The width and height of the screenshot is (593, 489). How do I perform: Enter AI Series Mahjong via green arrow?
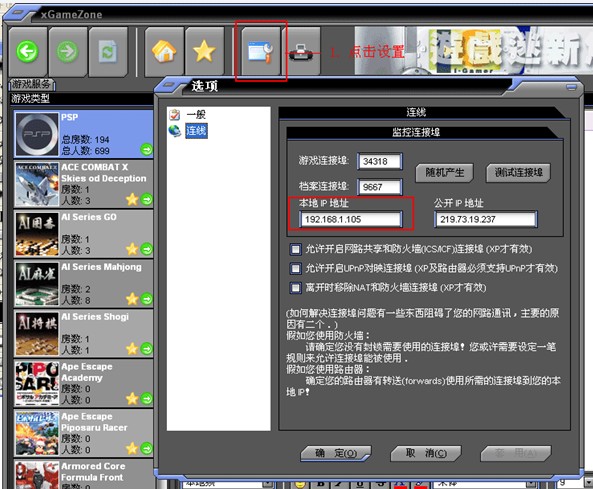(146, 299)
